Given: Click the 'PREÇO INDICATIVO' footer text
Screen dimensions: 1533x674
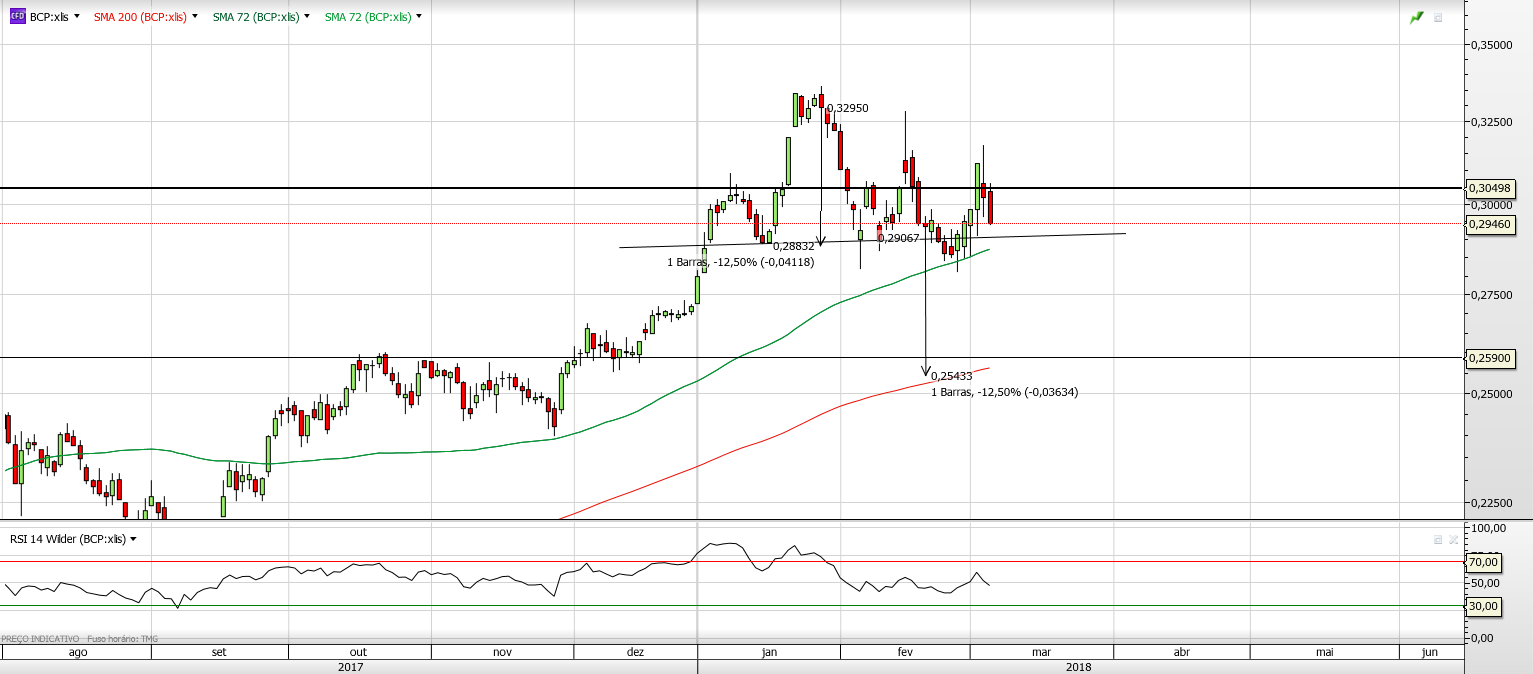Looking at the screenshot, I should (x=40, y=638).
